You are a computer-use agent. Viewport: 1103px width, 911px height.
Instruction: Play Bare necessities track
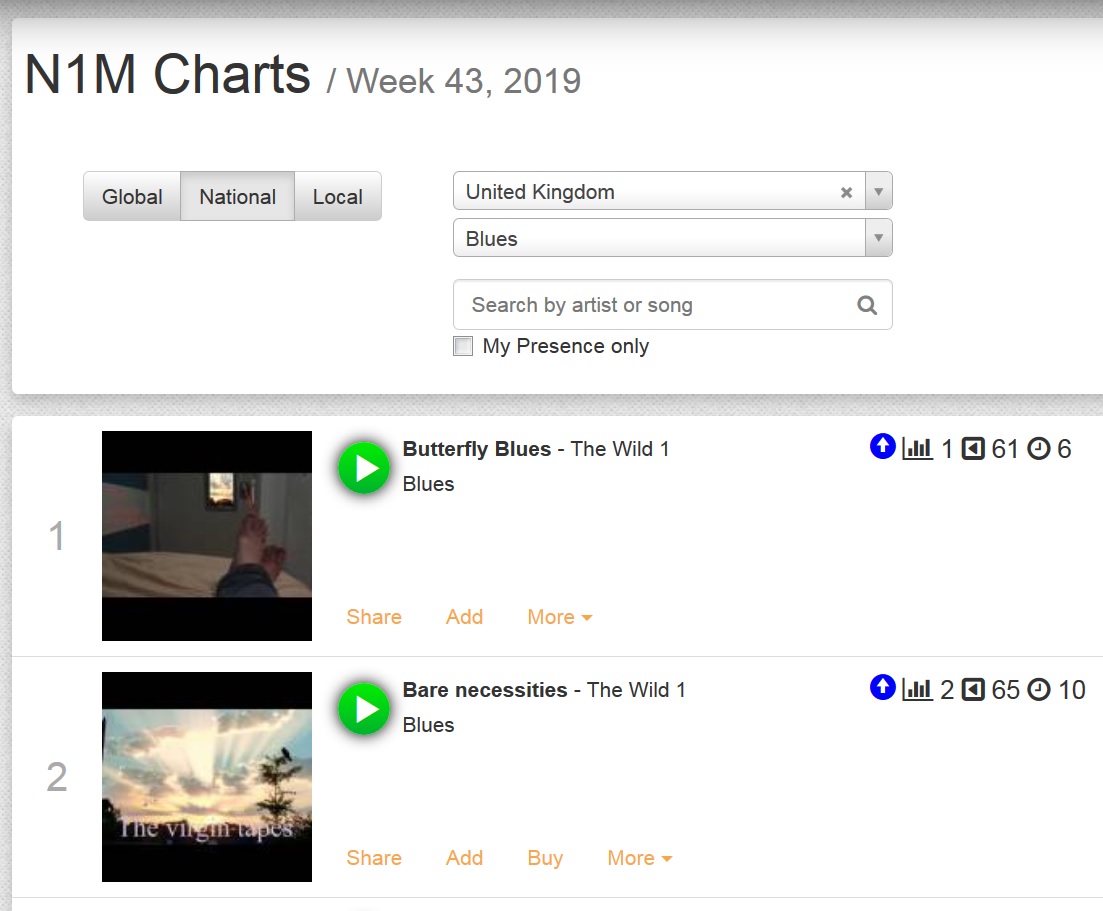(364, 708)
